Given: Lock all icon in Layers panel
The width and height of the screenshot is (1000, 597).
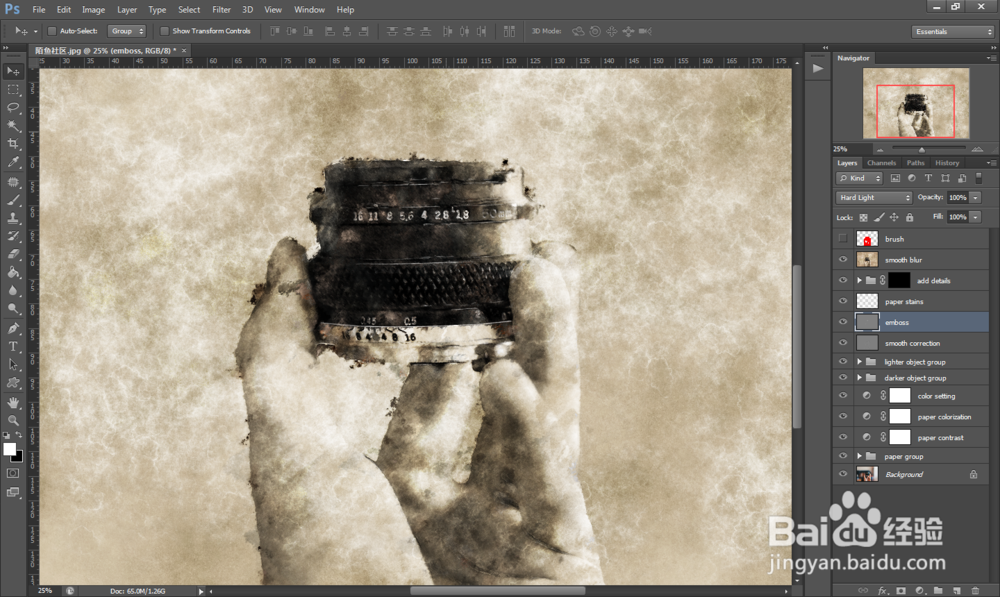Looking at the screenshot, I should pyautogui.click(x=909, y=217).
